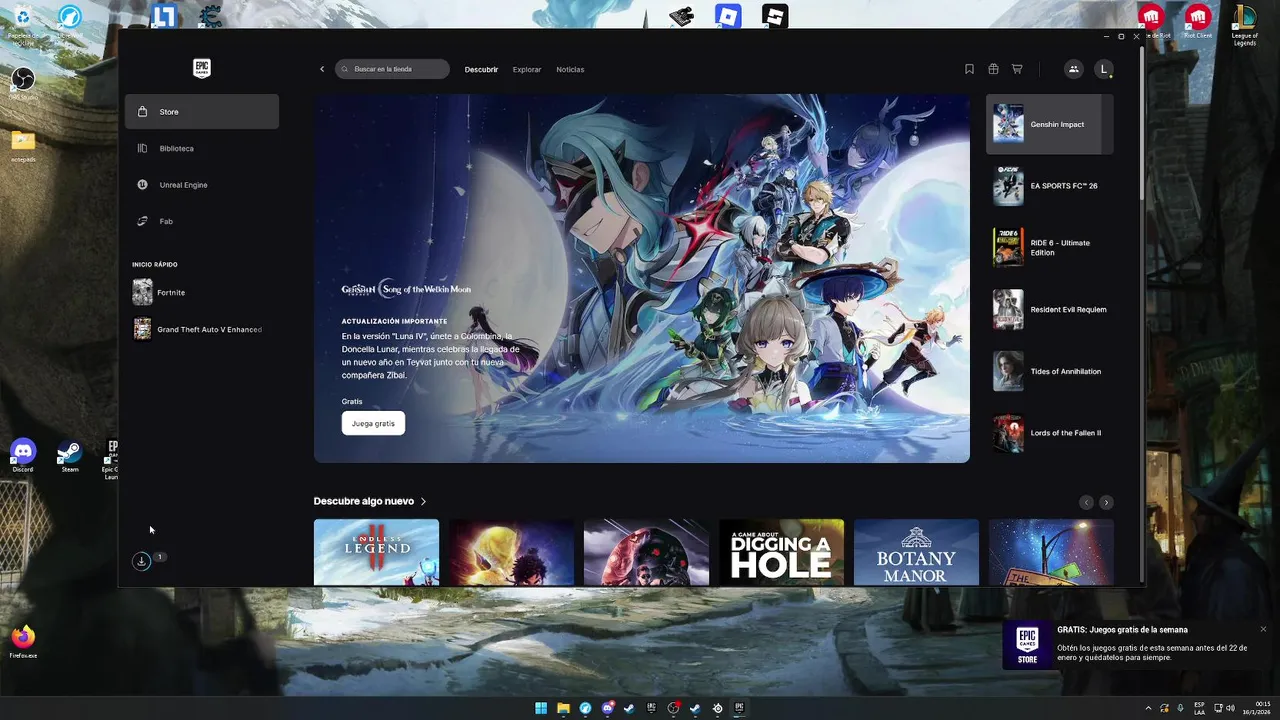Viewport: 1280px width, 720px height.
Task: Select the Explorar tab
Action: coord(527,69)
